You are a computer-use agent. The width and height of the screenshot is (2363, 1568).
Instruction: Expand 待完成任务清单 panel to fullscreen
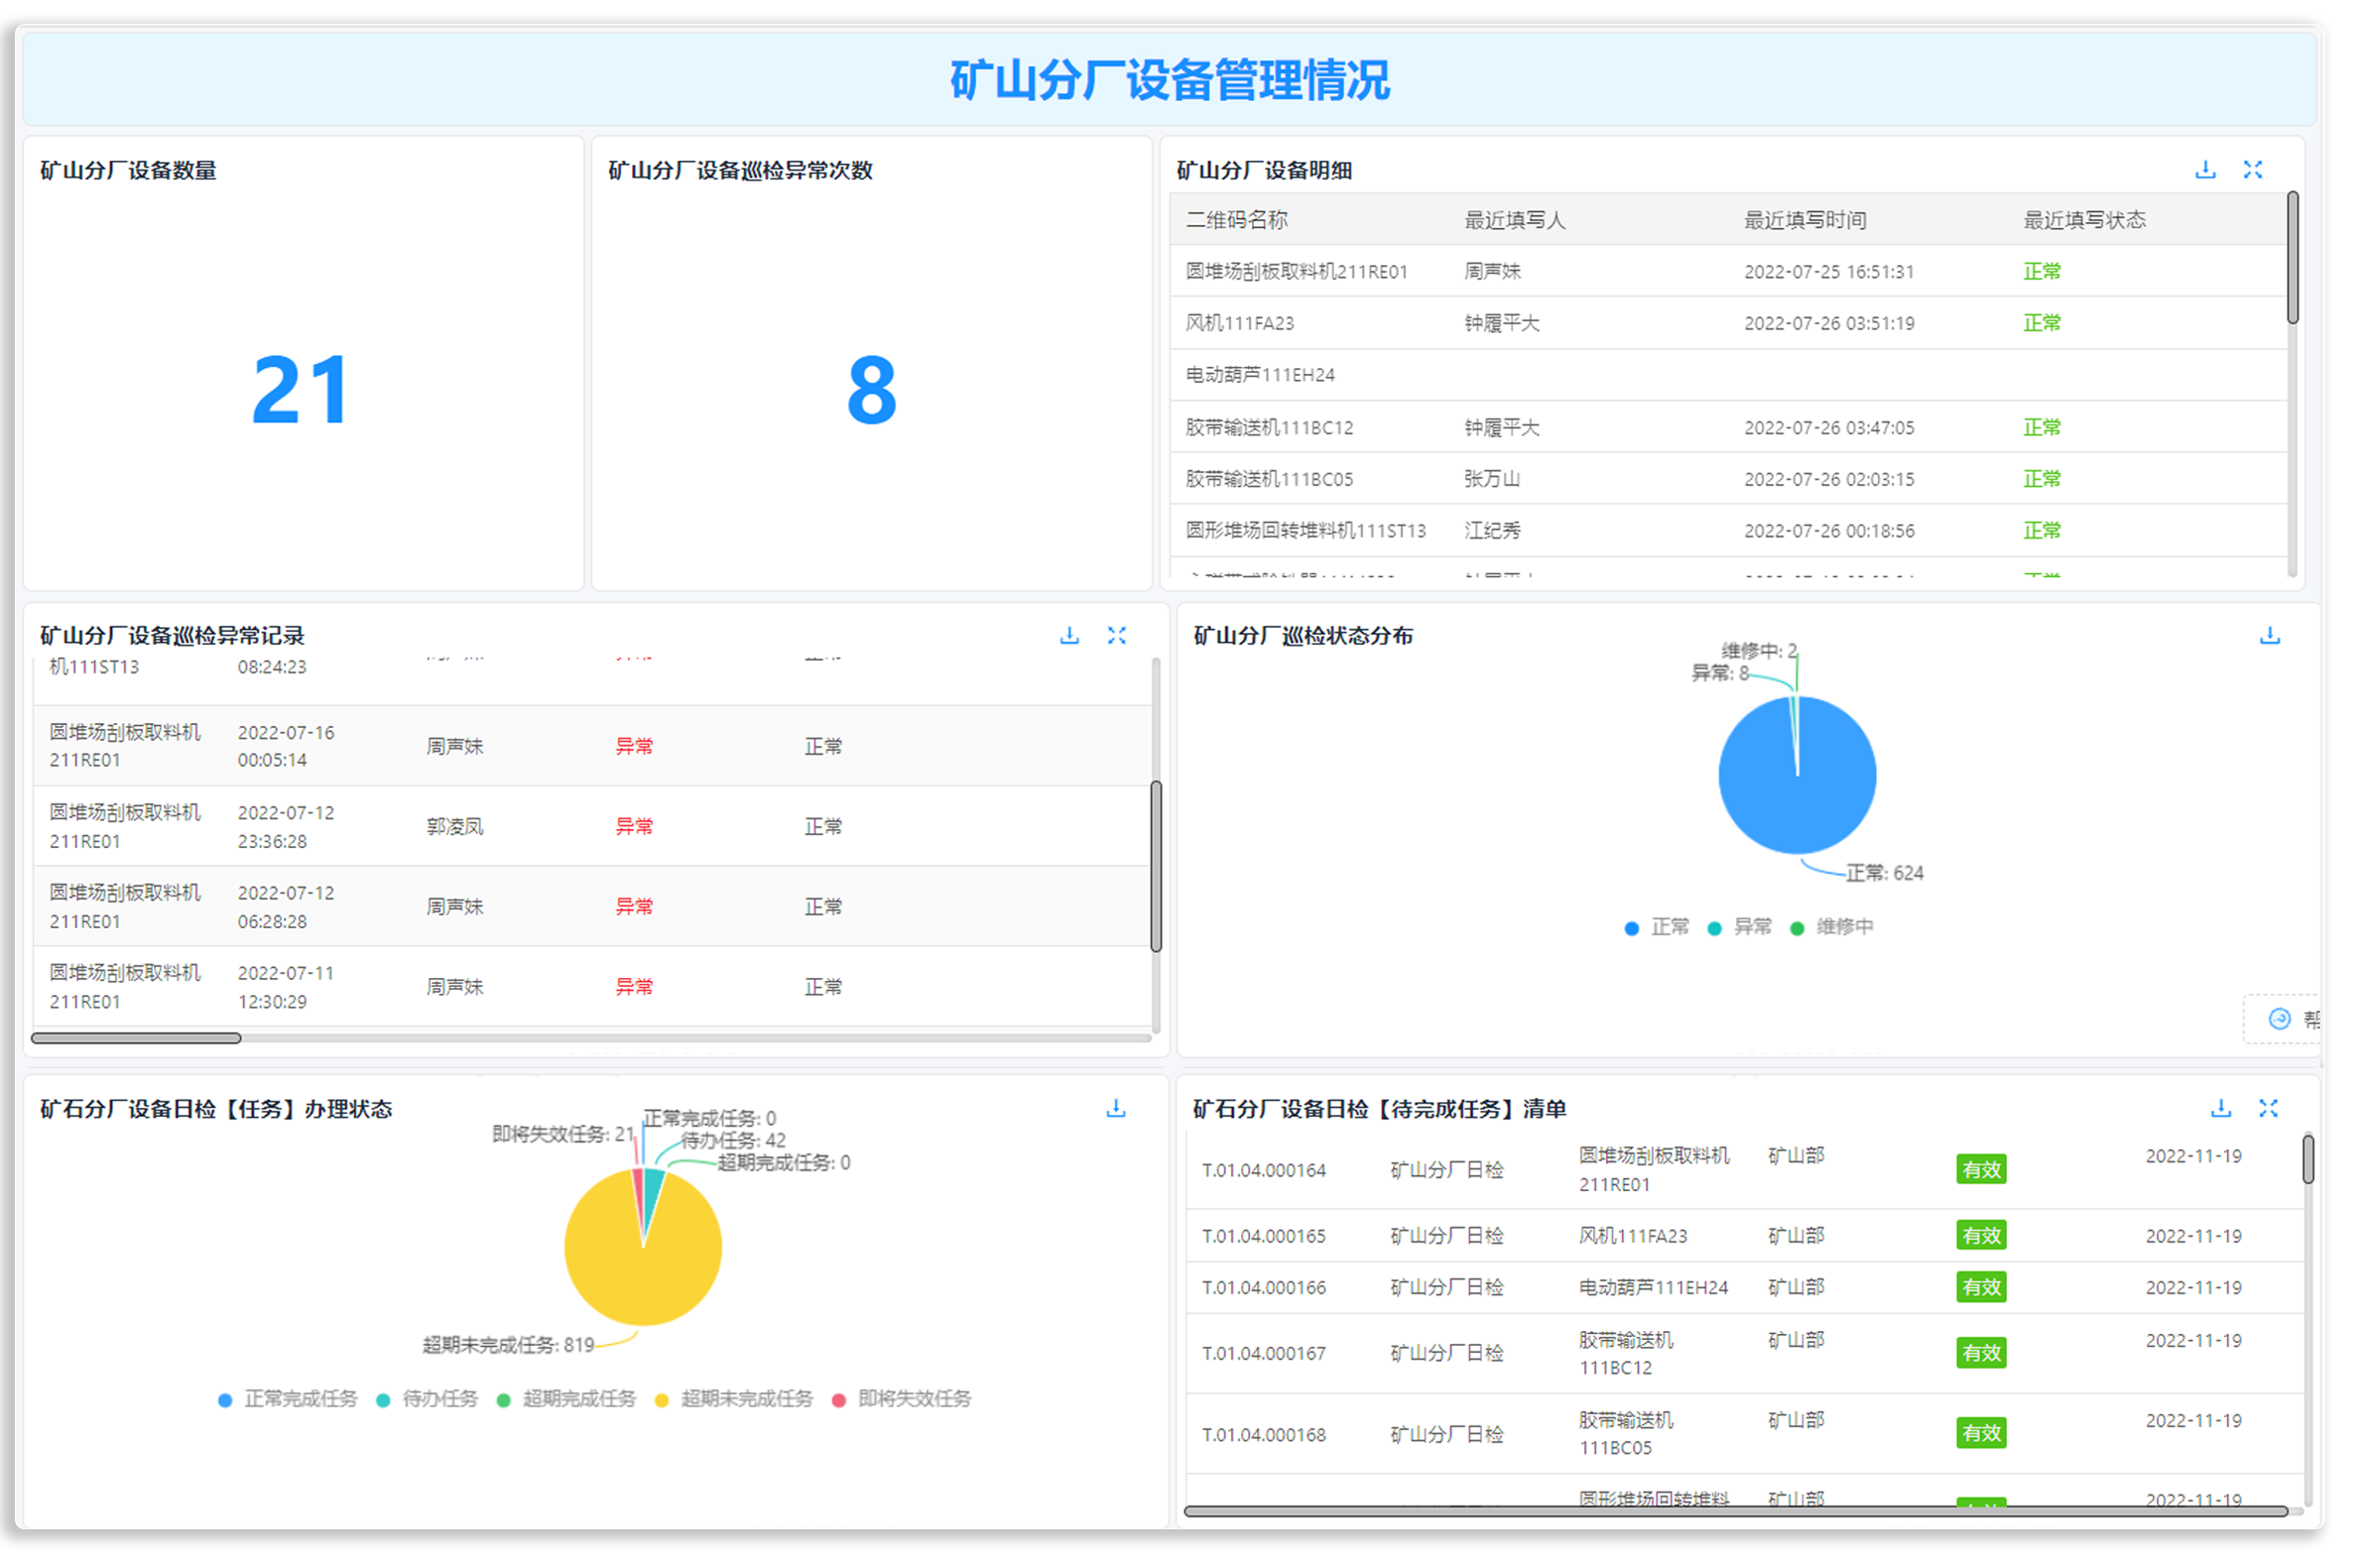coord(2269,1108)
